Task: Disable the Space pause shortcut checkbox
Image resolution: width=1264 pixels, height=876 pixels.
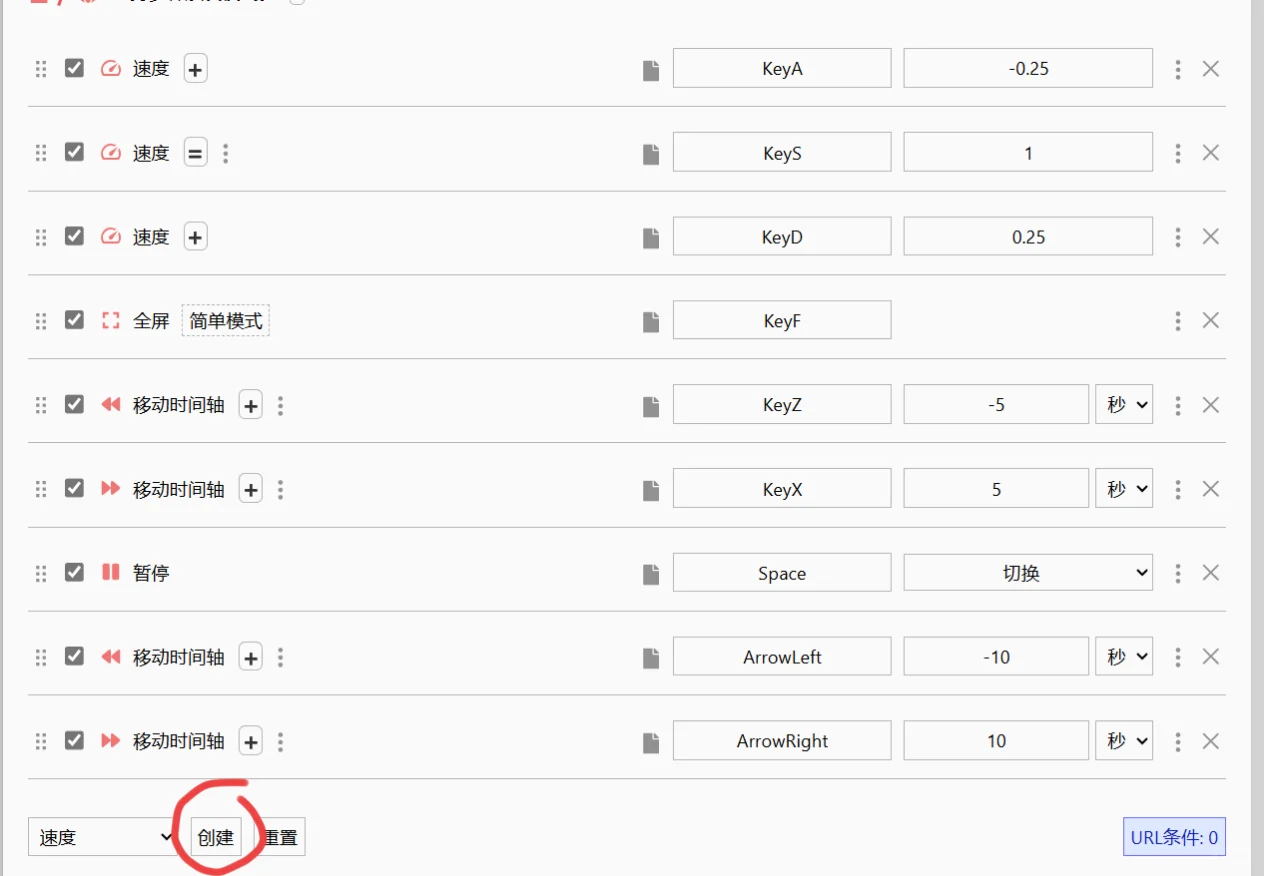Action: tap(74, 572)
